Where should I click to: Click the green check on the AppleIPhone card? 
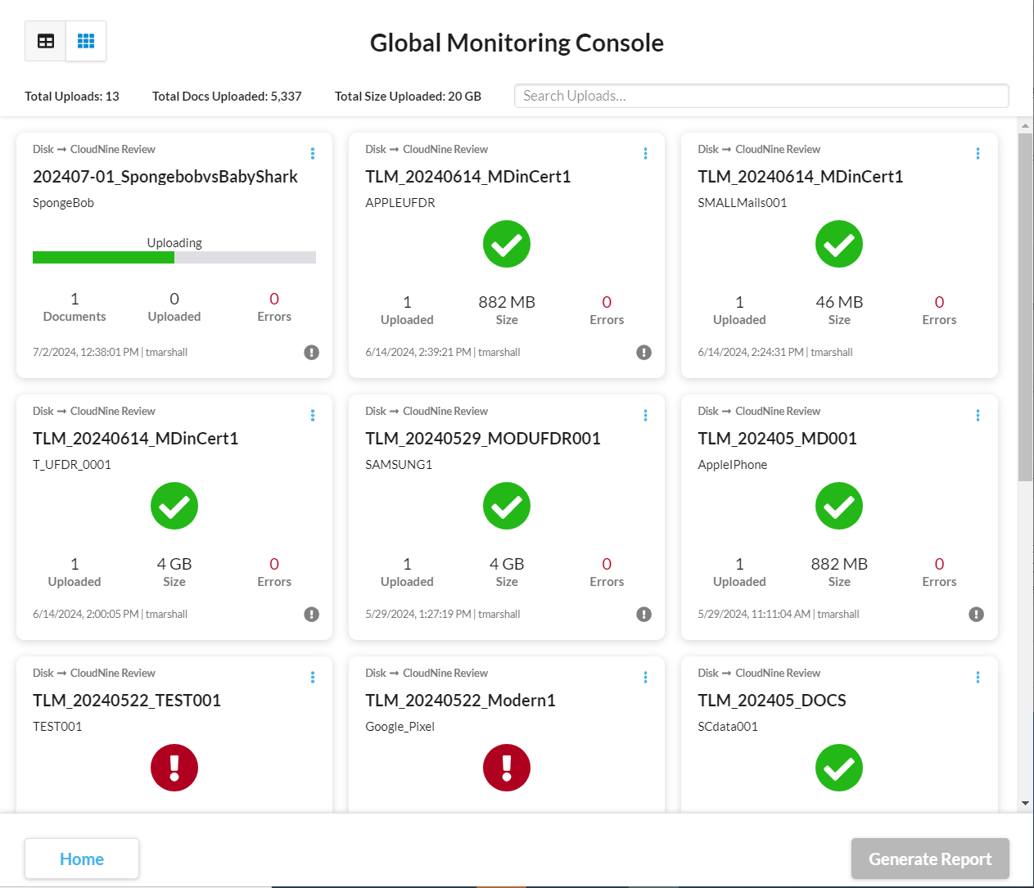pyautogui.click(x=838, y=506)
